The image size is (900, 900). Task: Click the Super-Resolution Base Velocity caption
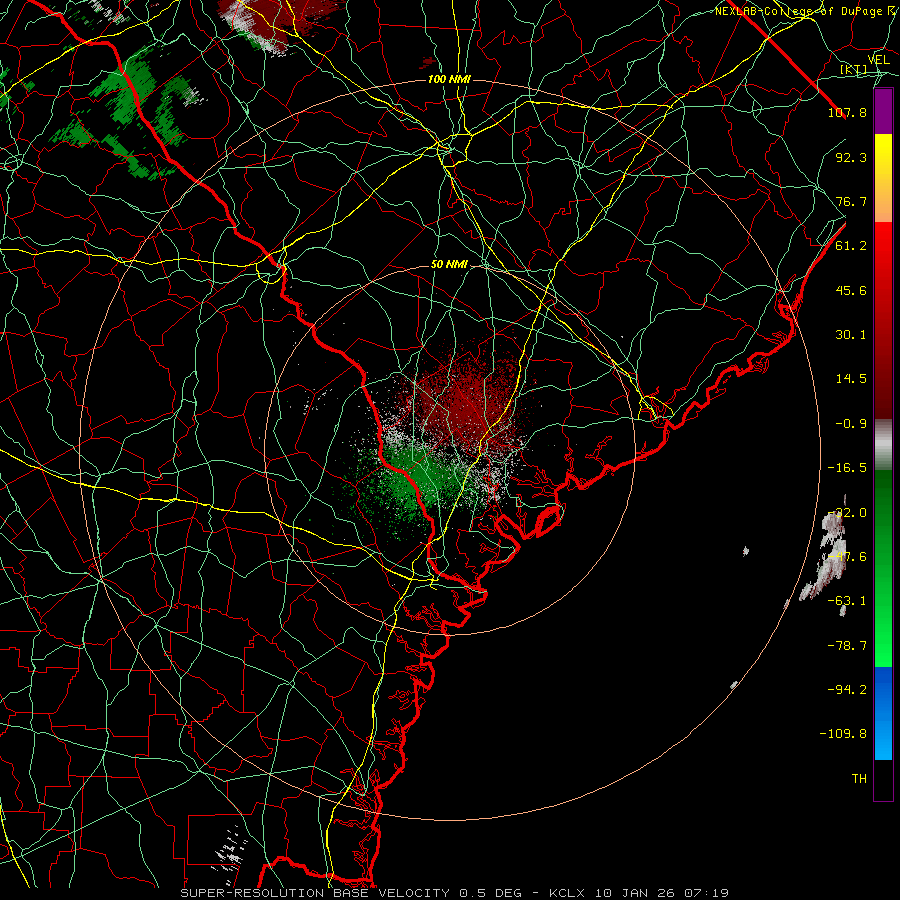(455, 893)
